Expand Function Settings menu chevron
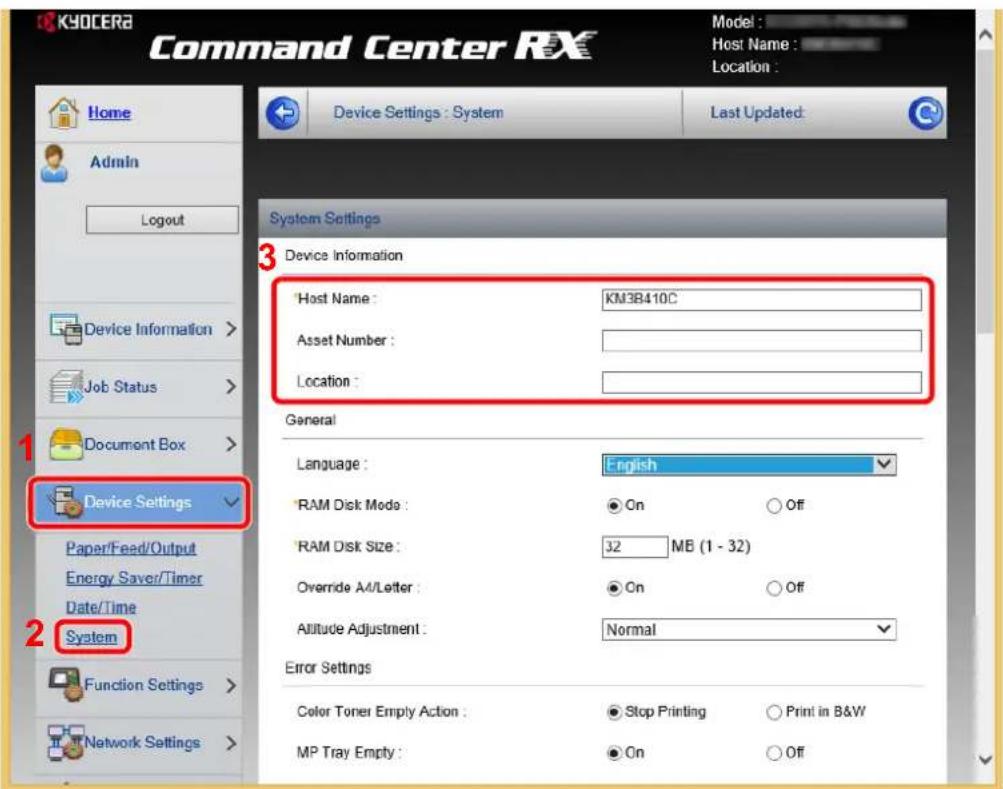The image size is (1003, 789). pos(231,685)
